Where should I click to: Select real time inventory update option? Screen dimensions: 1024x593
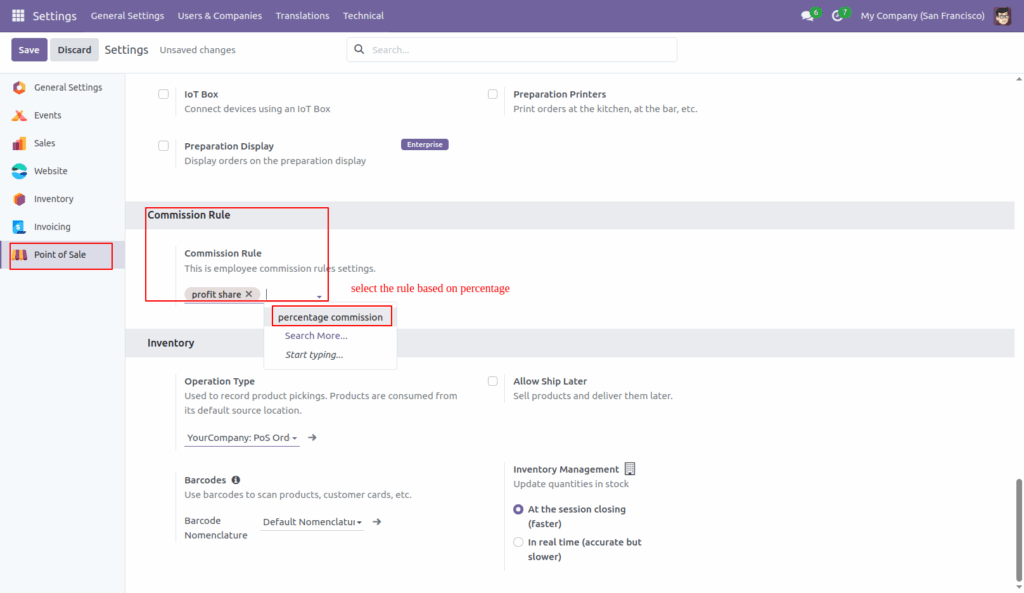518,541
